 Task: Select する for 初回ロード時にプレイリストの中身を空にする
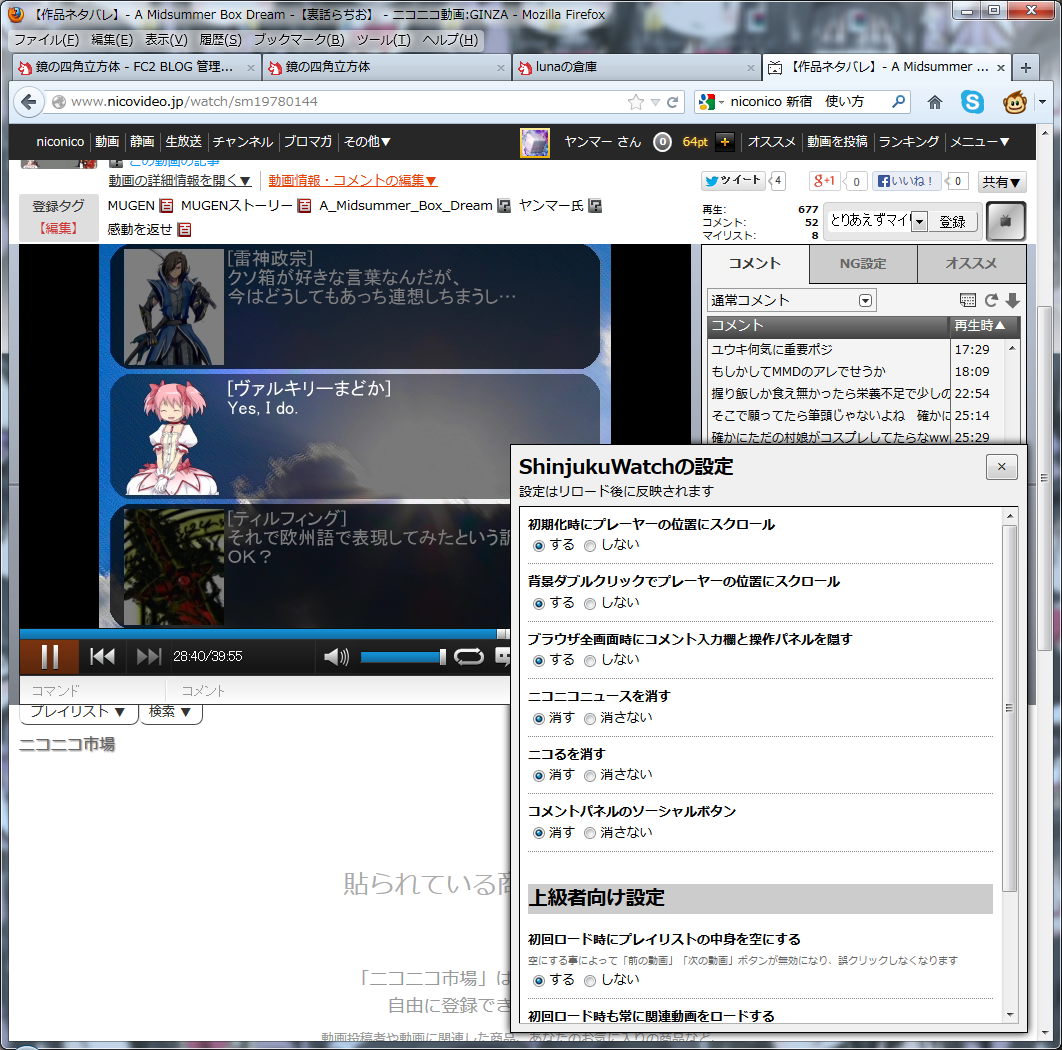click(539, 980)
